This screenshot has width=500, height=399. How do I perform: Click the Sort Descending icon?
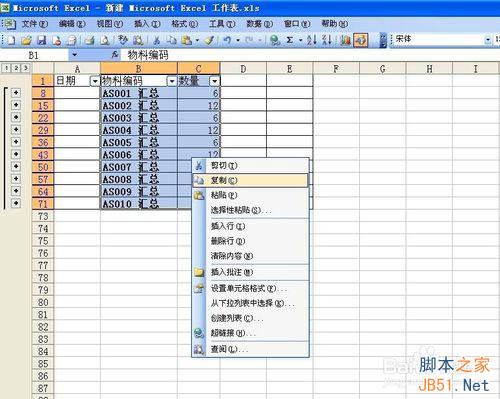[327, 40]
